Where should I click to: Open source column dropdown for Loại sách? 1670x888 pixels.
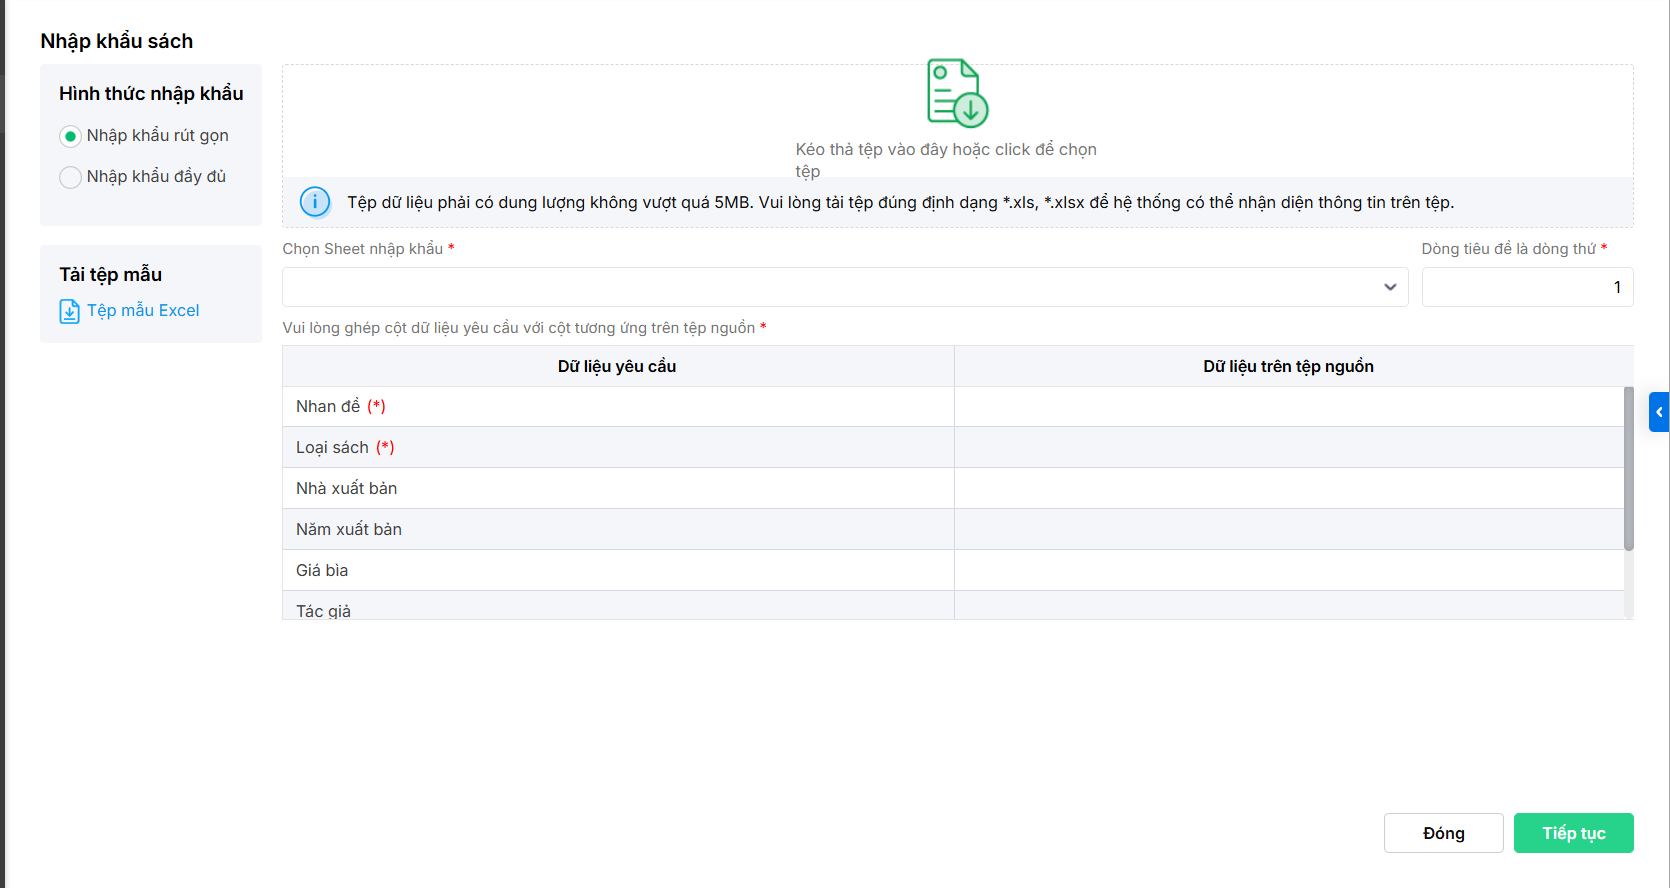pos(1289,448)
